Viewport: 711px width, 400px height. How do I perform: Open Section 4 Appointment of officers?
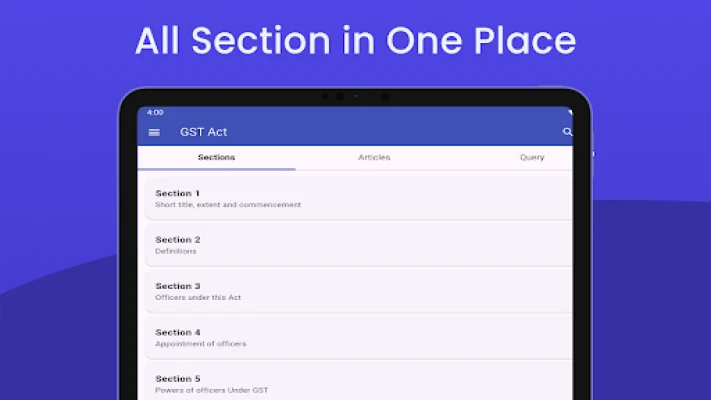(358, 338)
